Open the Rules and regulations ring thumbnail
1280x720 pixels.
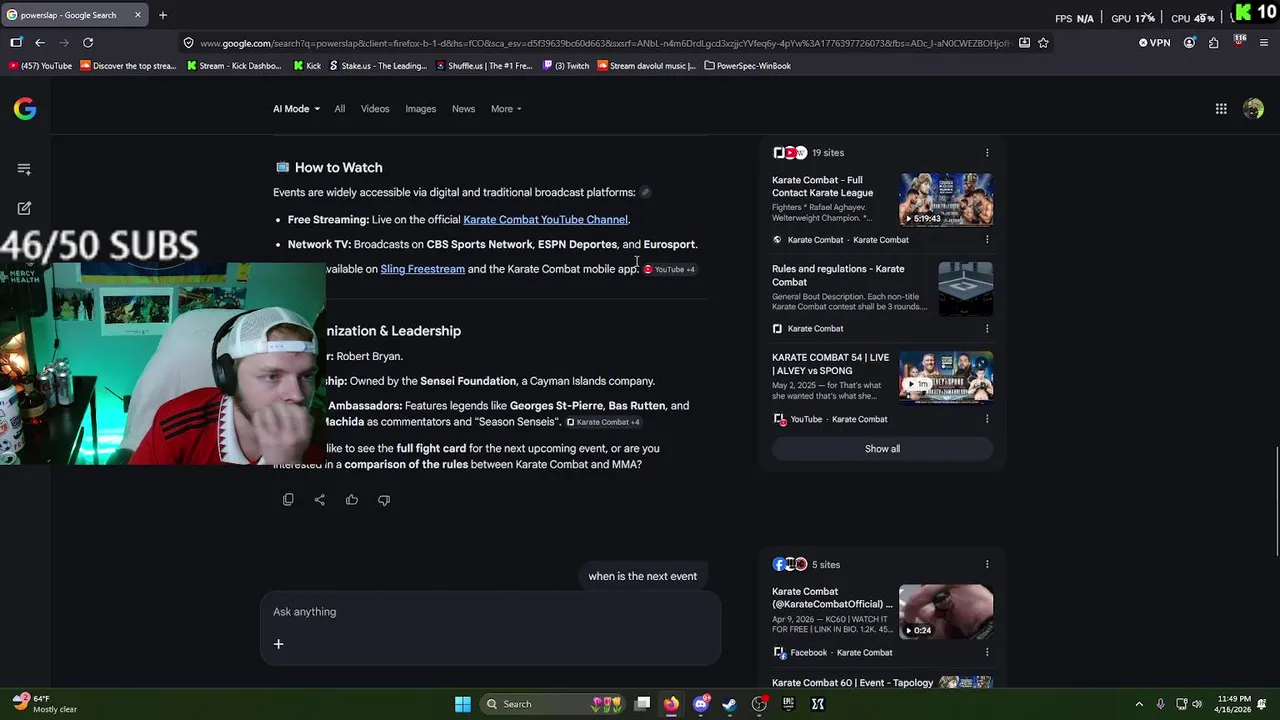click(966, 288)
